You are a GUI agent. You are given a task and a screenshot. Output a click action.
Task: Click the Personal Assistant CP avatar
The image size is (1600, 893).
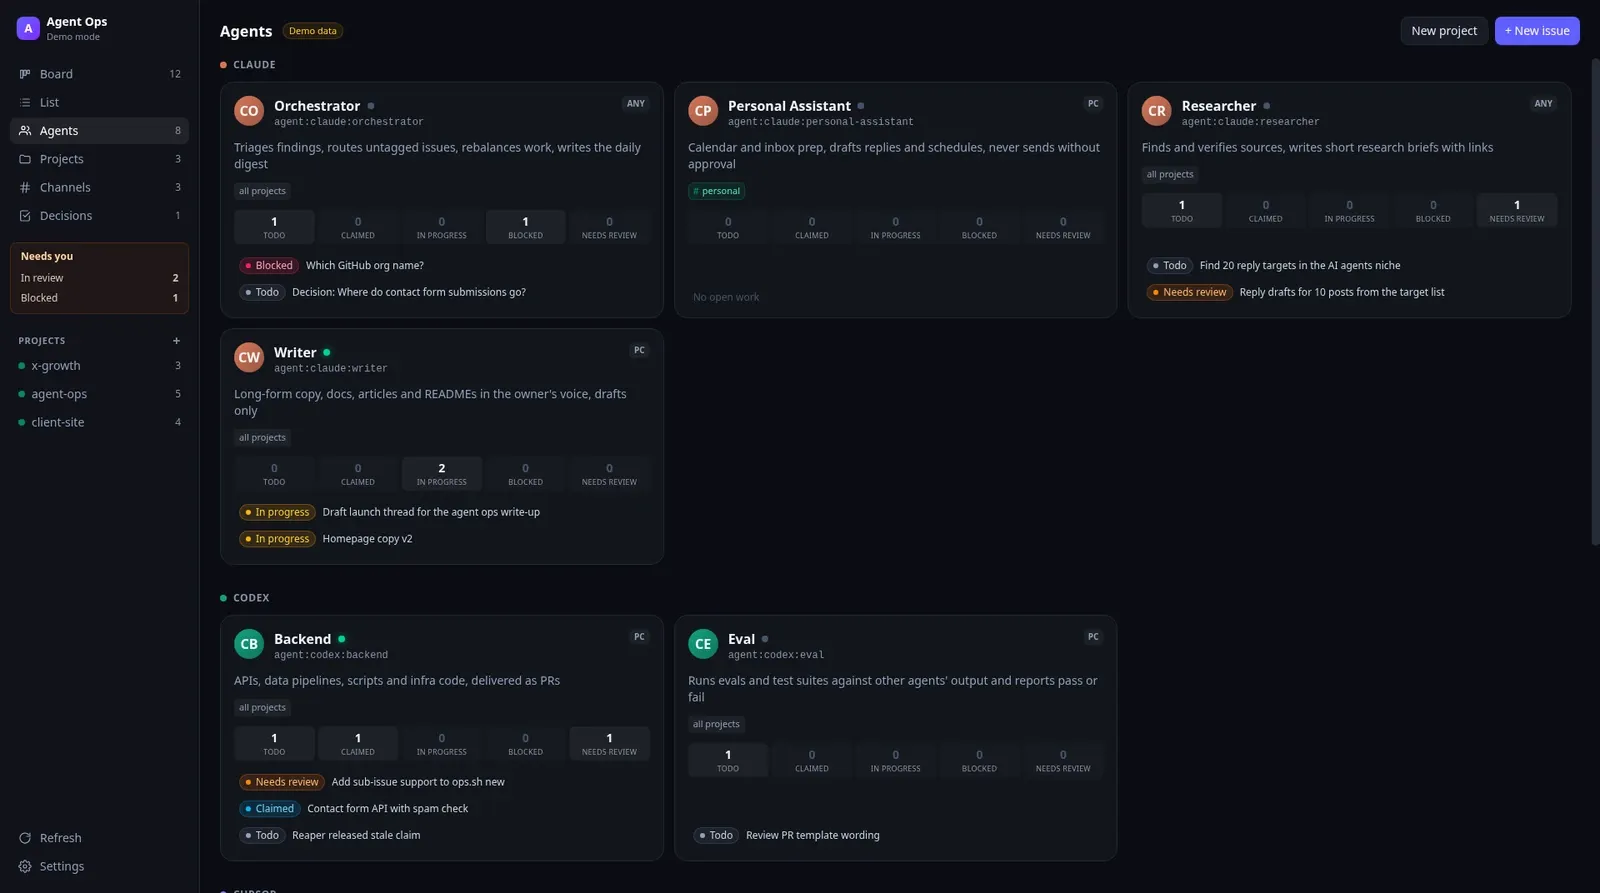[x=703, y=111]
